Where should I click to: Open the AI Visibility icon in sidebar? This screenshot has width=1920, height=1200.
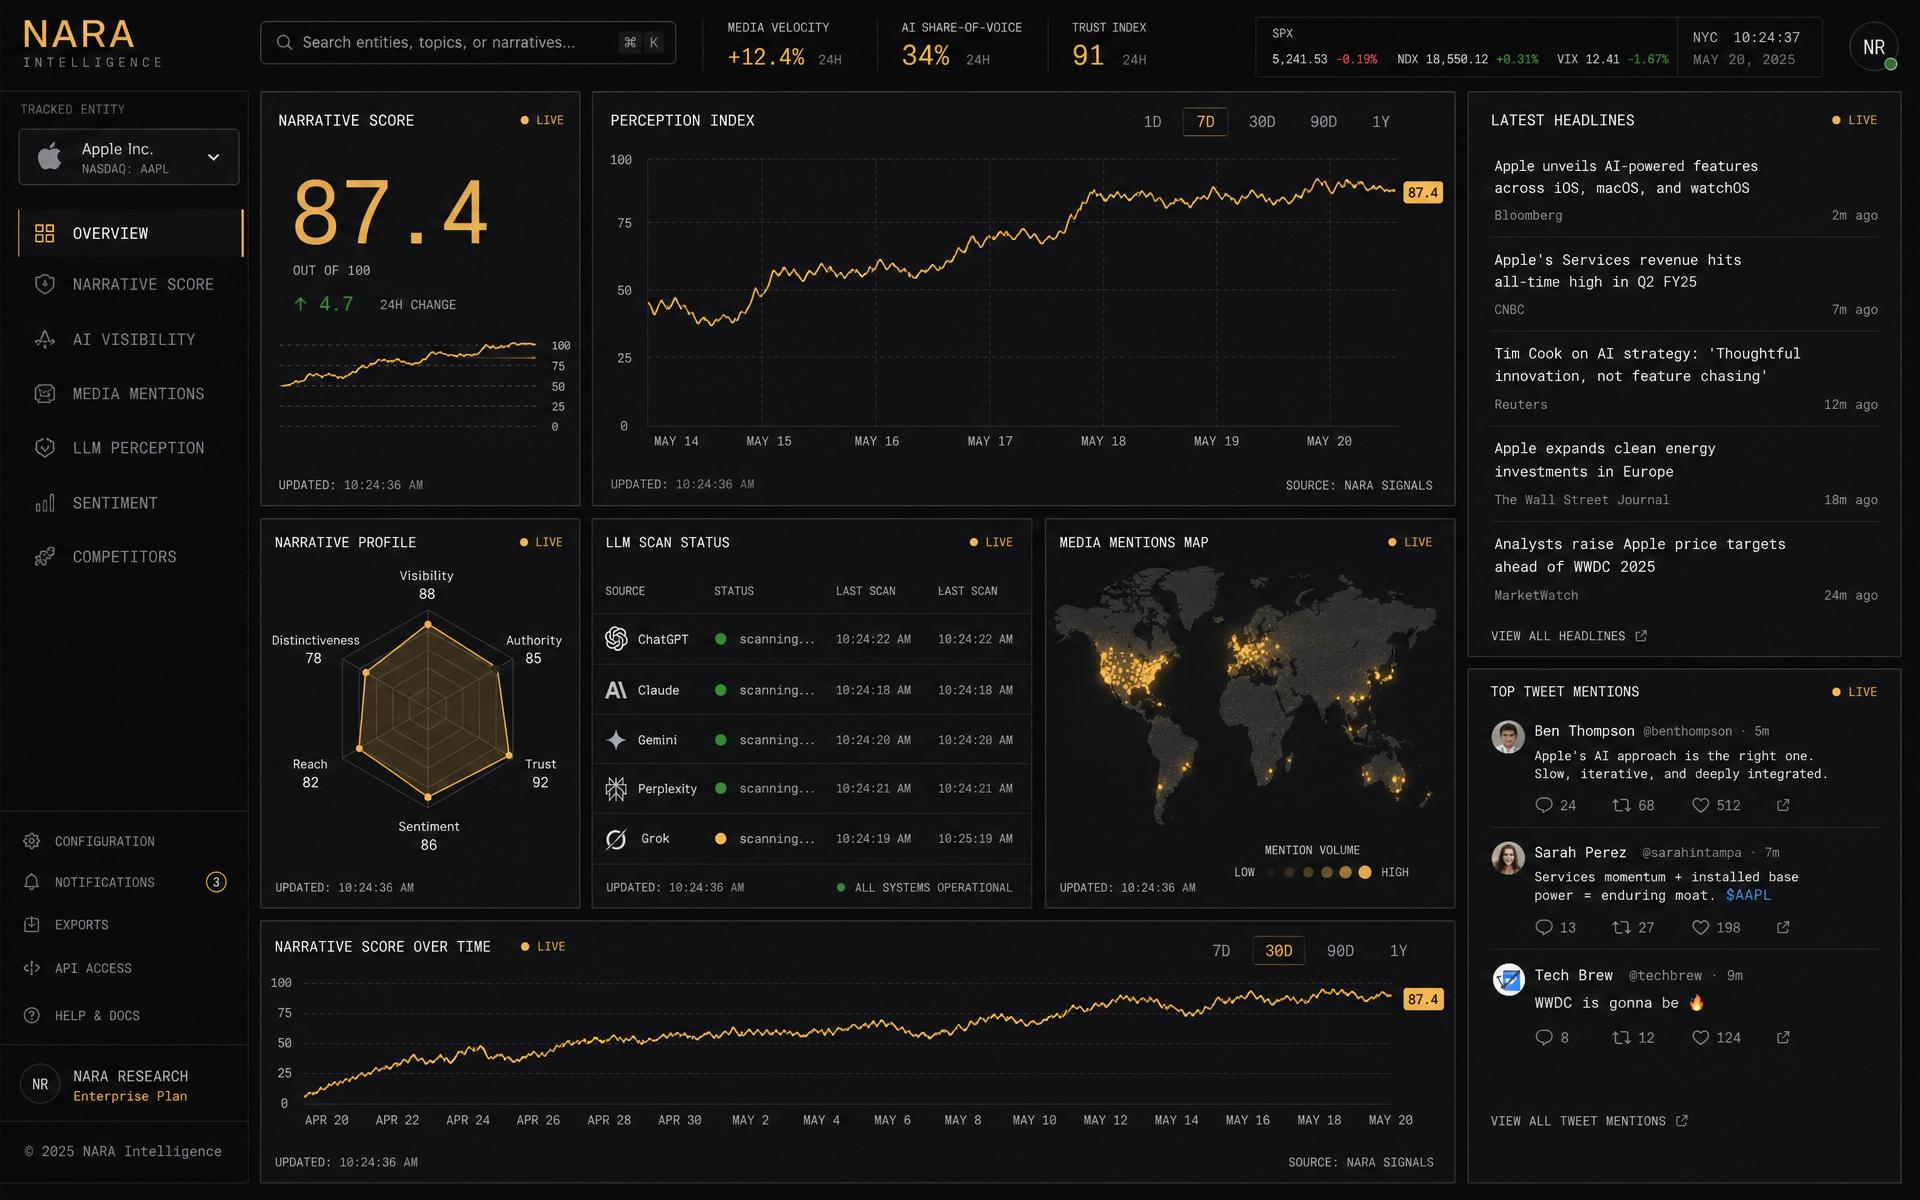pos(44,339)
